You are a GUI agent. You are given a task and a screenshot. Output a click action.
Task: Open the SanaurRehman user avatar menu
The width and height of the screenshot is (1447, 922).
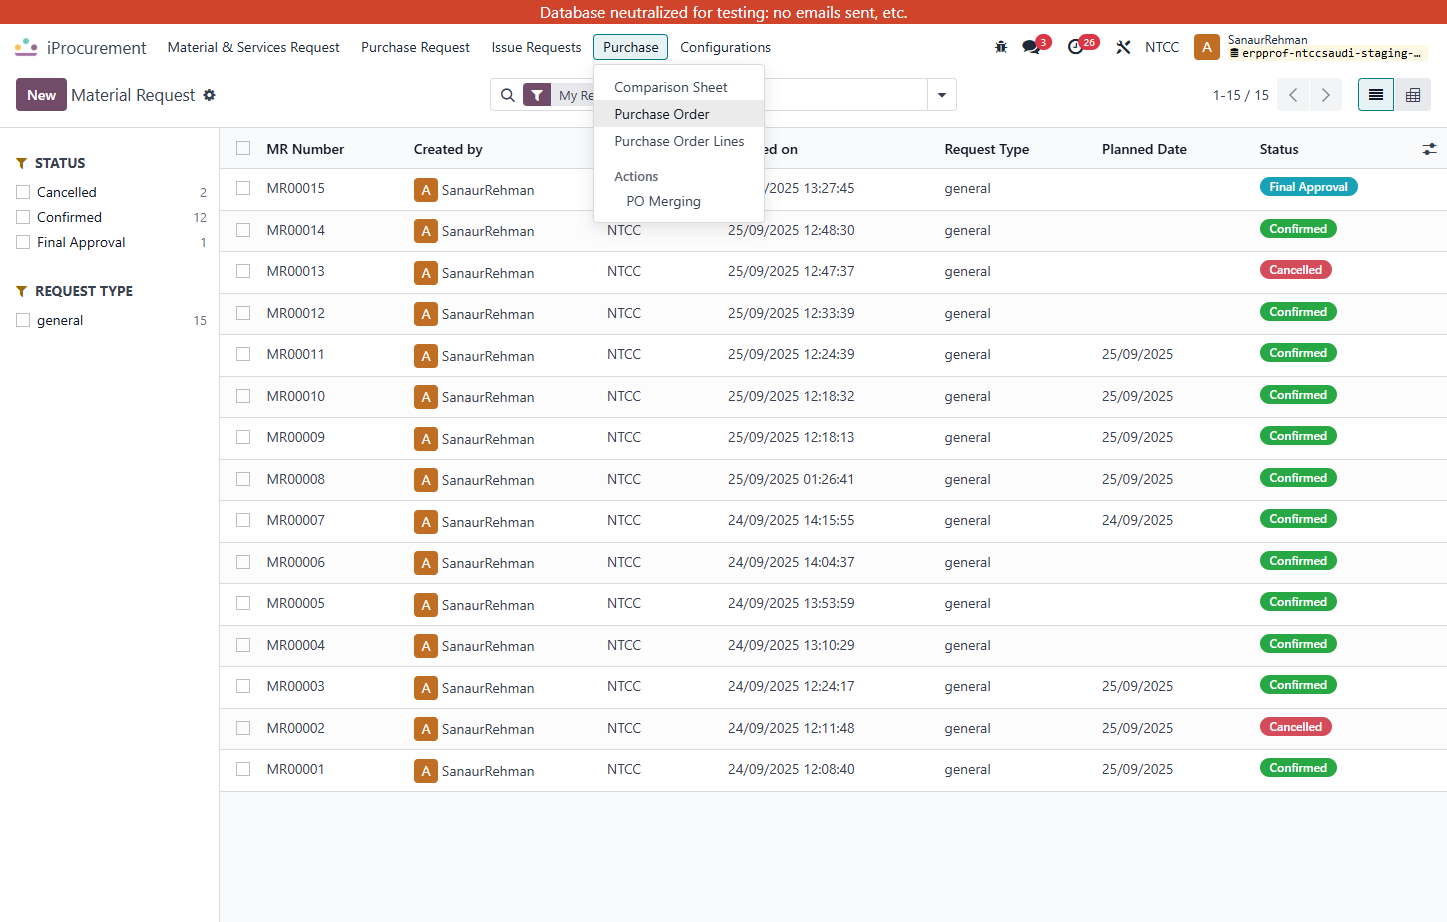point(1207,47)
